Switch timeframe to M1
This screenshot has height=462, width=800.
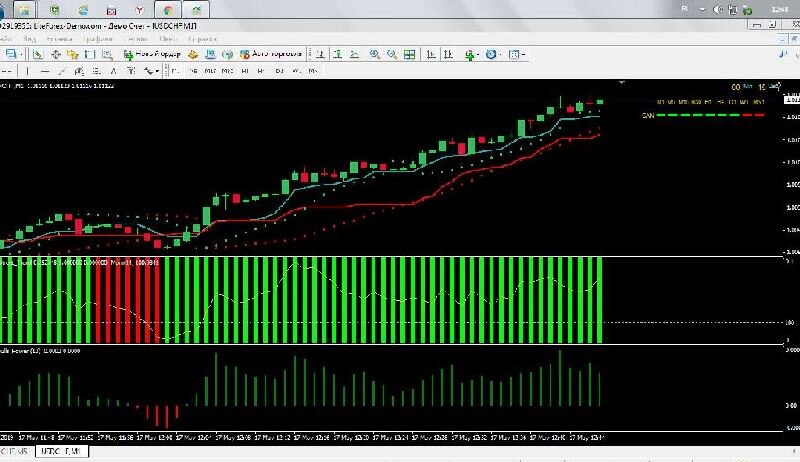175,71
